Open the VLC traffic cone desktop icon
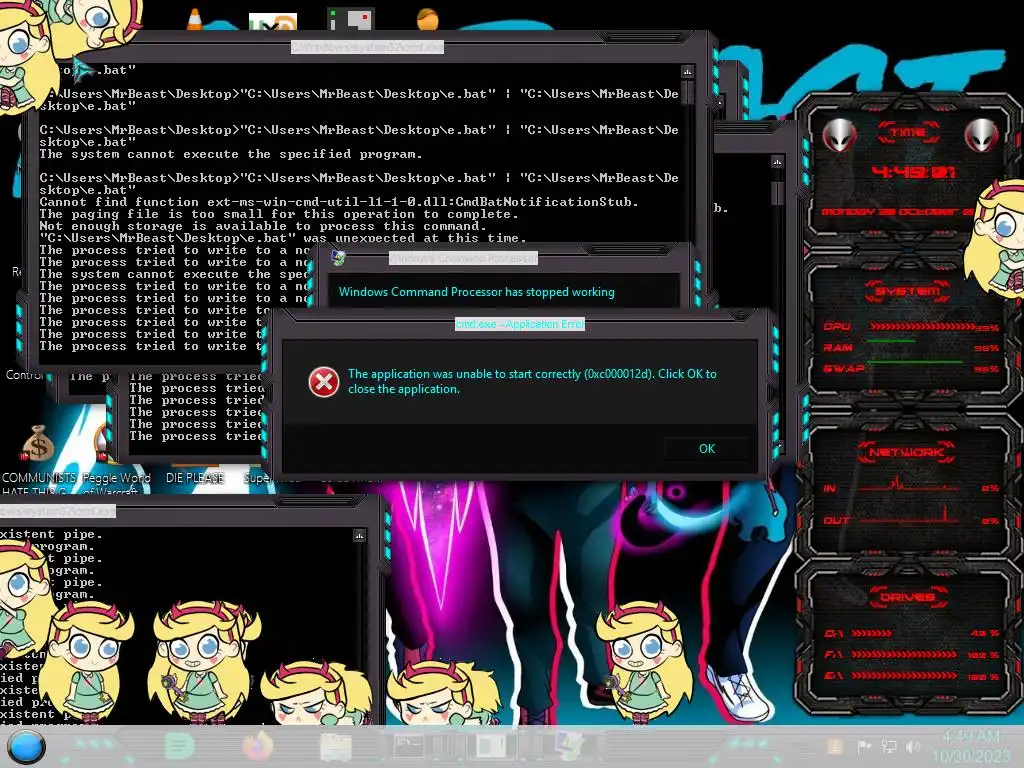 click(x=195, y=20)
